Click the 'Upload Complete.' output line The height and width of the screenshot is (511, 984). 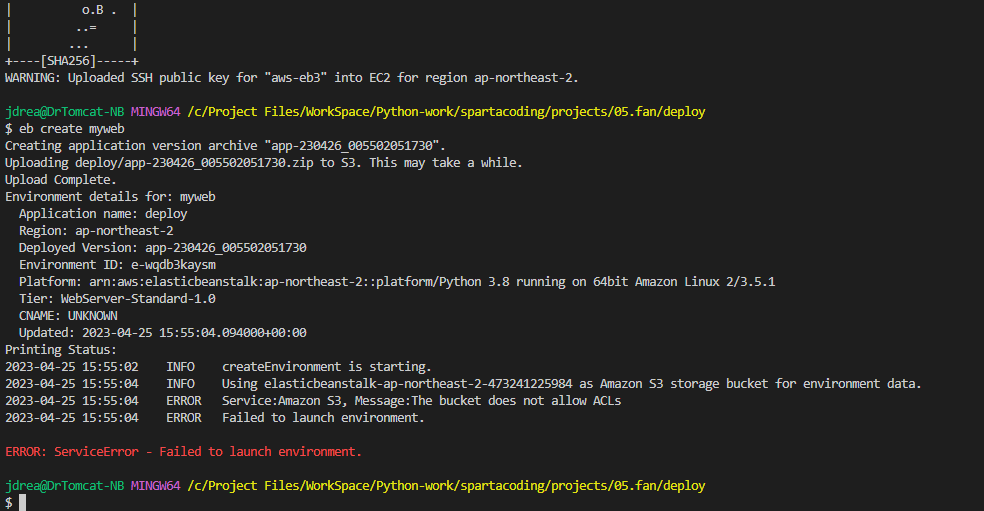pyautogui.click(x=61, y=180)
